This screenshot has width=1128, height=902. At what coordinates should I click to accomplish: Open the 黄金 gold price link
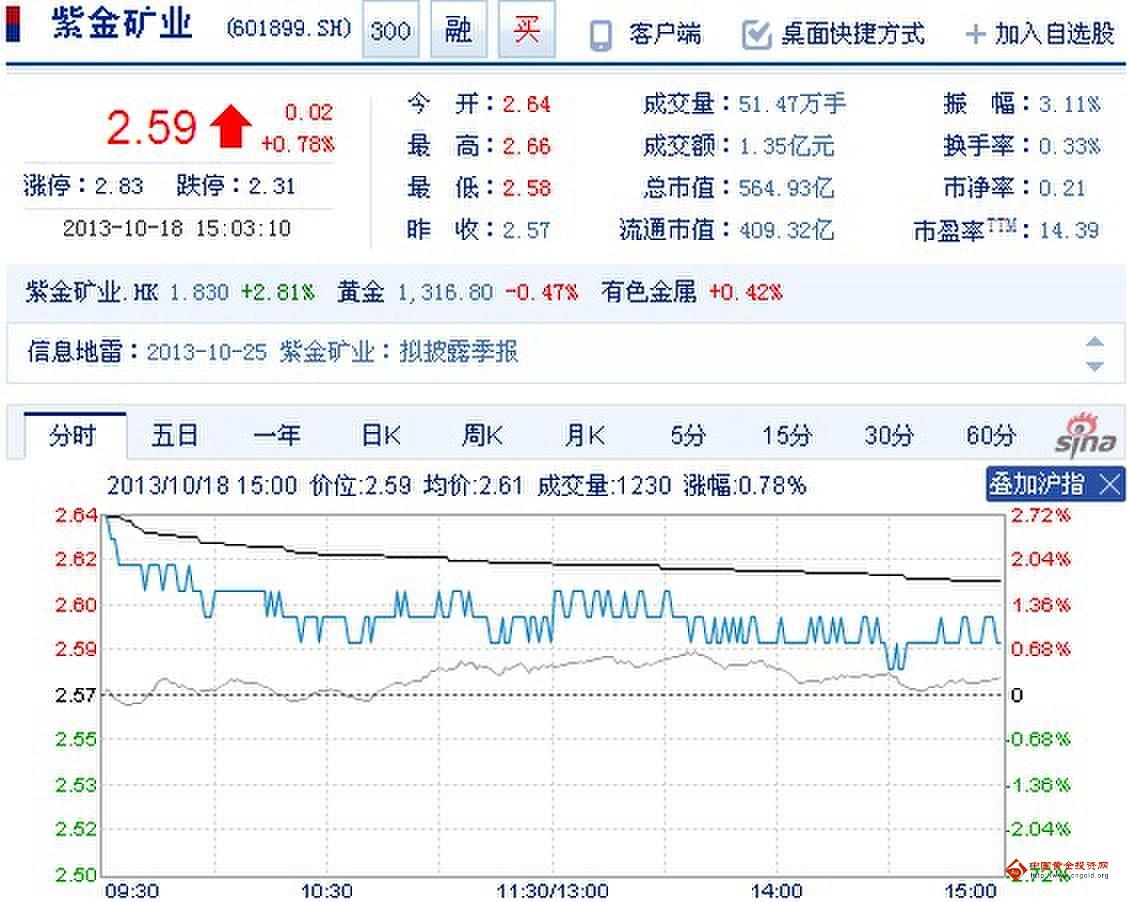(x=361, y=292)
